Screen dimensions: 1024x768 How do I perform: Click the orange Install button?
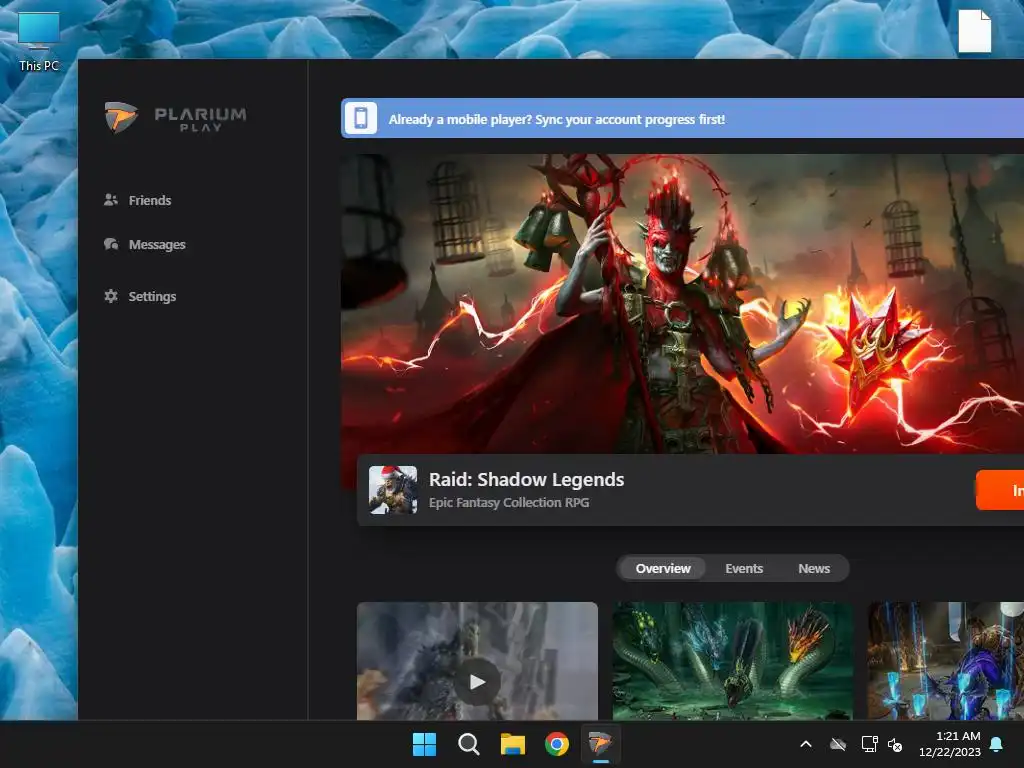[1000, 490]
